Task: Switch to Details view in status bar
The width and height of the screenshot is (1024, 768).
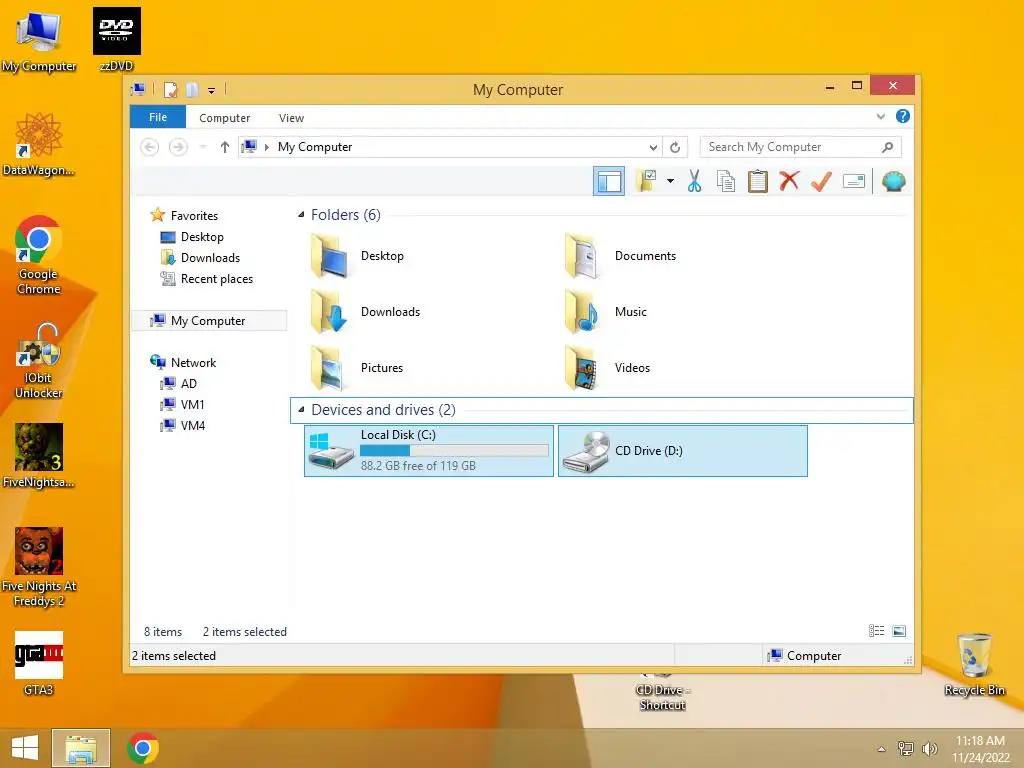Action: 876,631
